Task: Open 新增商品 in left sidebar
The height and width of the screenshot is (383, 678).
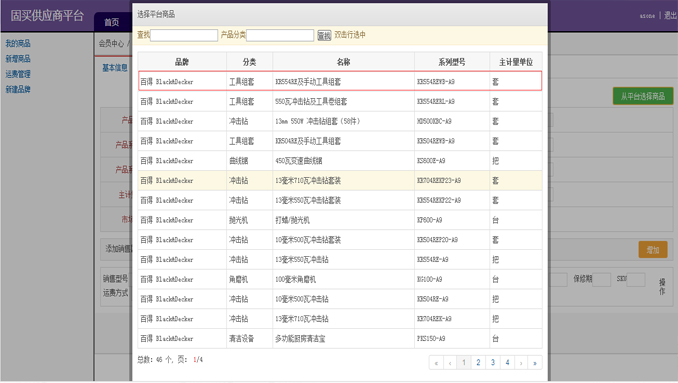Action: point(18,59)
